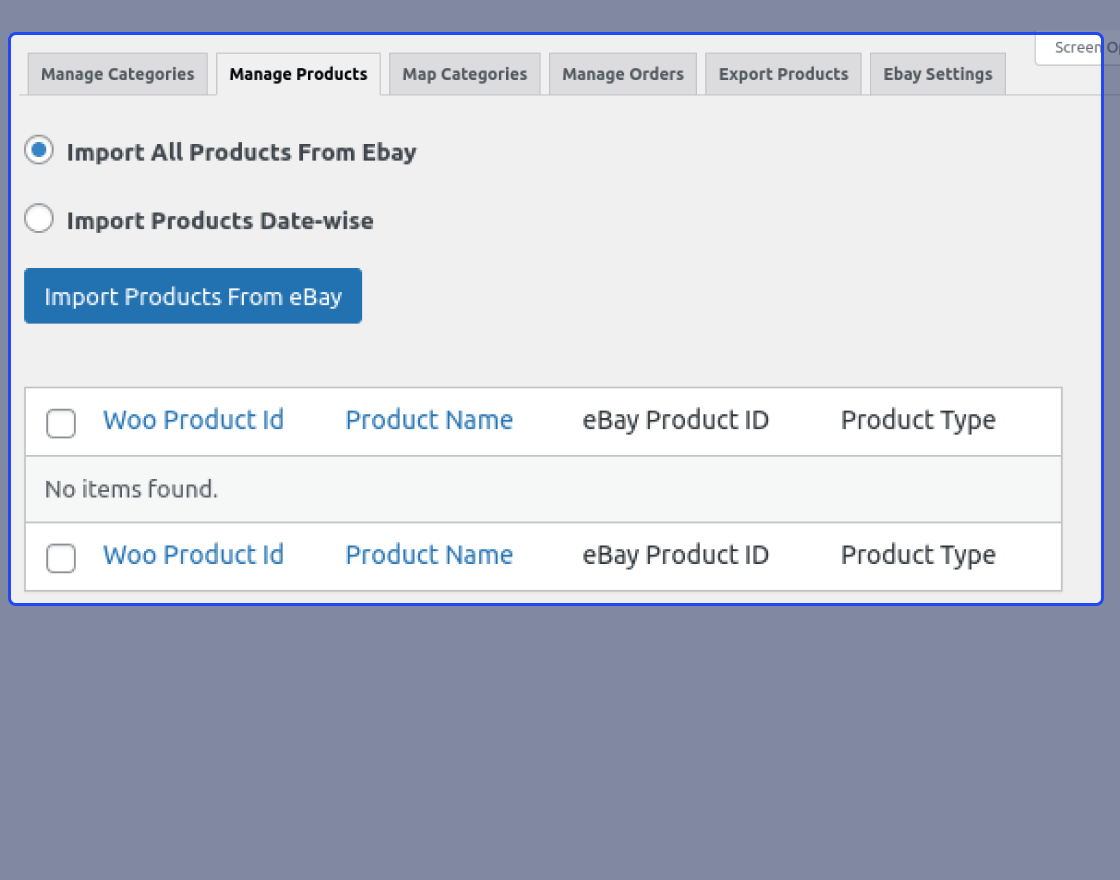Sort by Woo Product Id in table header

193,420
